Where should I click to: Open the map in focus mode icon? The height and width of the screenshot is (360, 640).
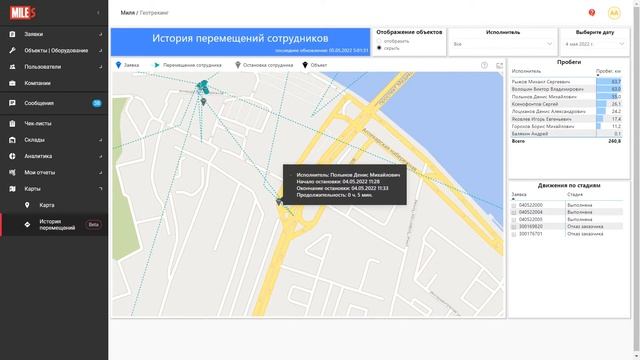(x=499, y=65)
